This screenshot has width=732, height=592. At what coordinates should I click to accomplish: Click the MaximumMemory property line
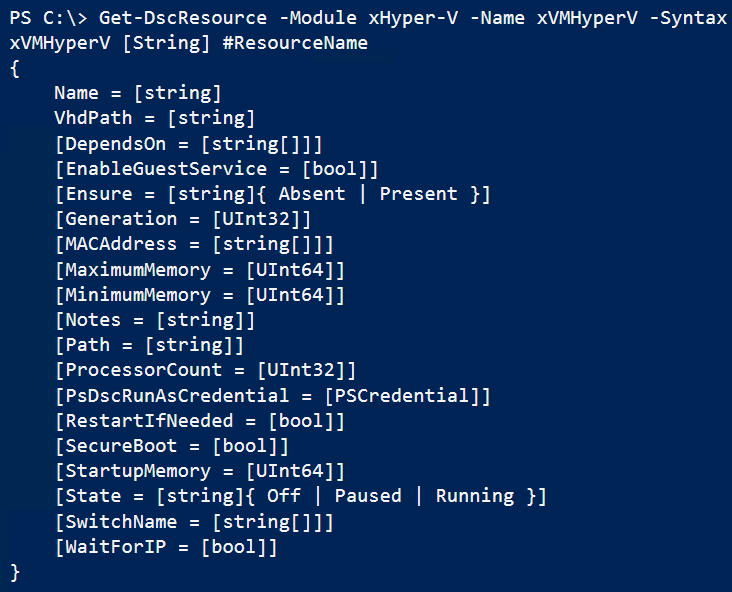[200, 270]
